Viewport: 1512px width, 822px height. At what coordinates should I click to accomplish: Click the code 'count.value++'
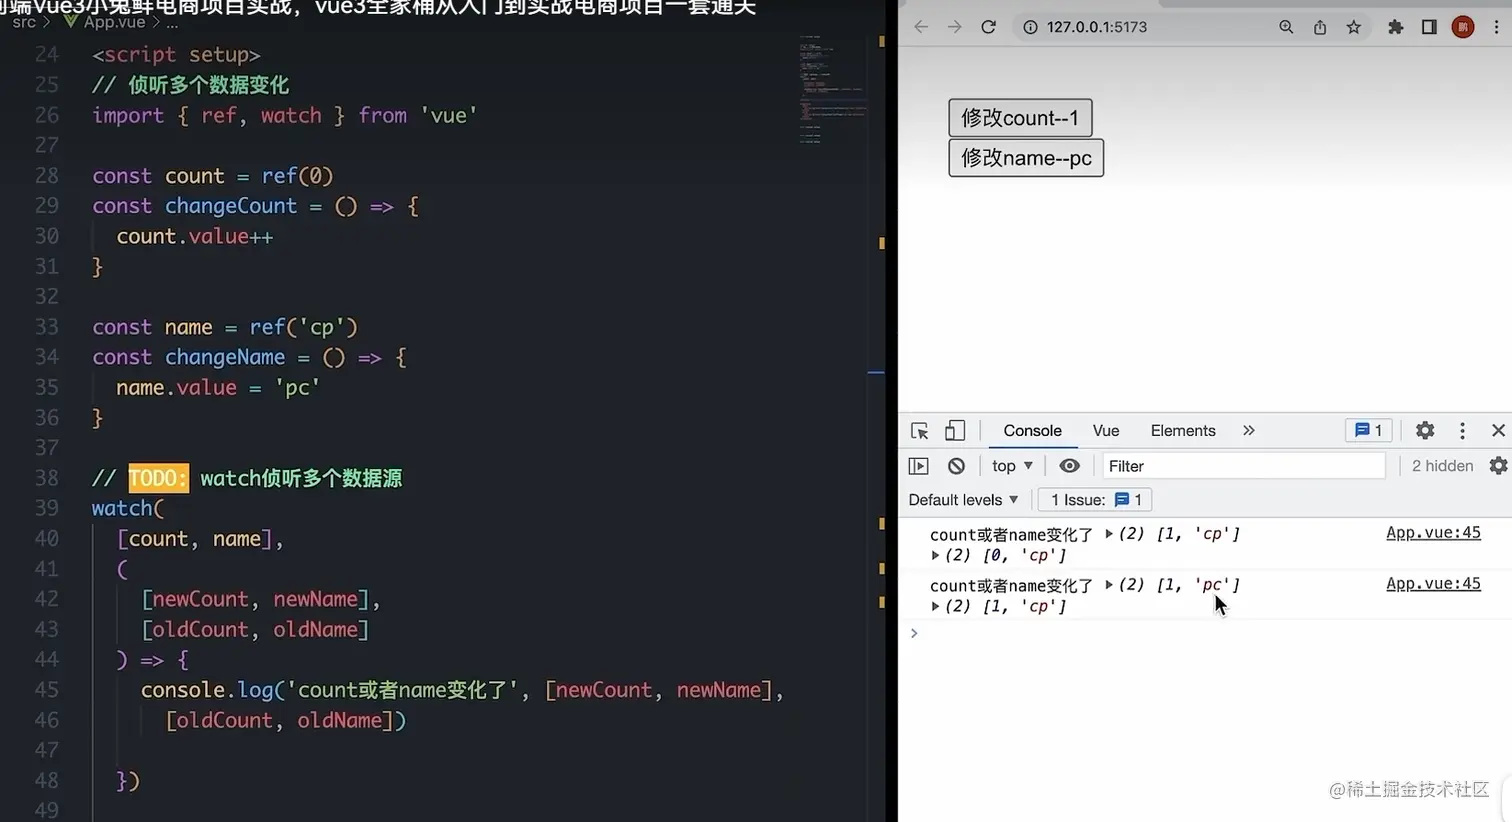click(195, 237)
